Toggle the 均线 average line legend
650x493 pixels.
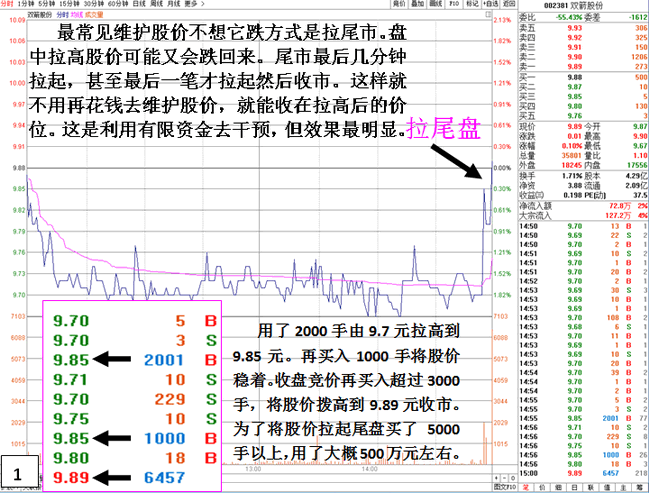pos(77,16)
